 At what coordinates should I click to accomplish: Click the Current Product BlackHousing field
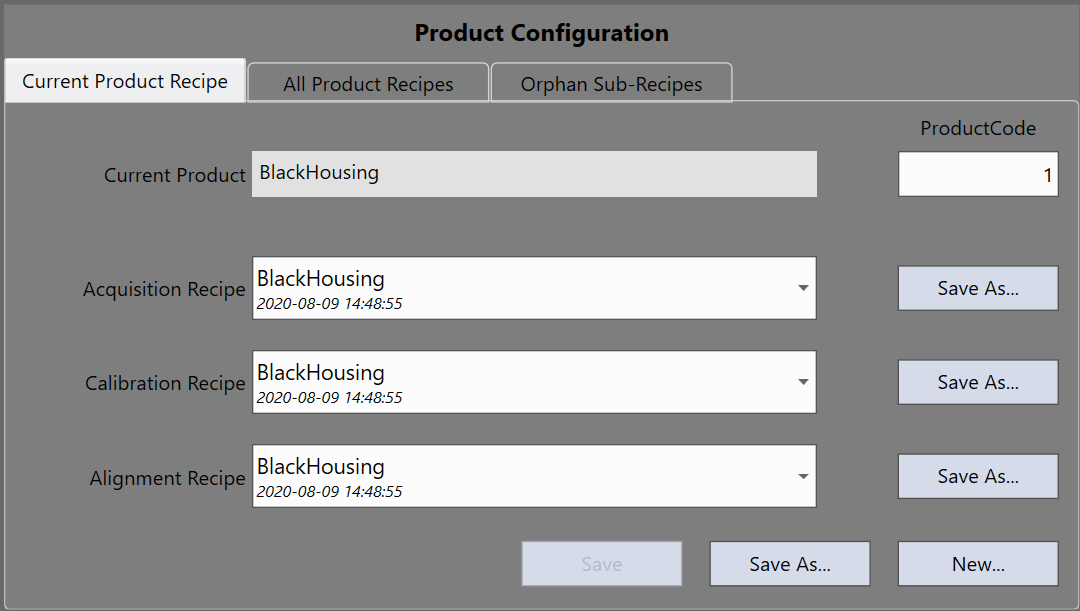[533, 174]
